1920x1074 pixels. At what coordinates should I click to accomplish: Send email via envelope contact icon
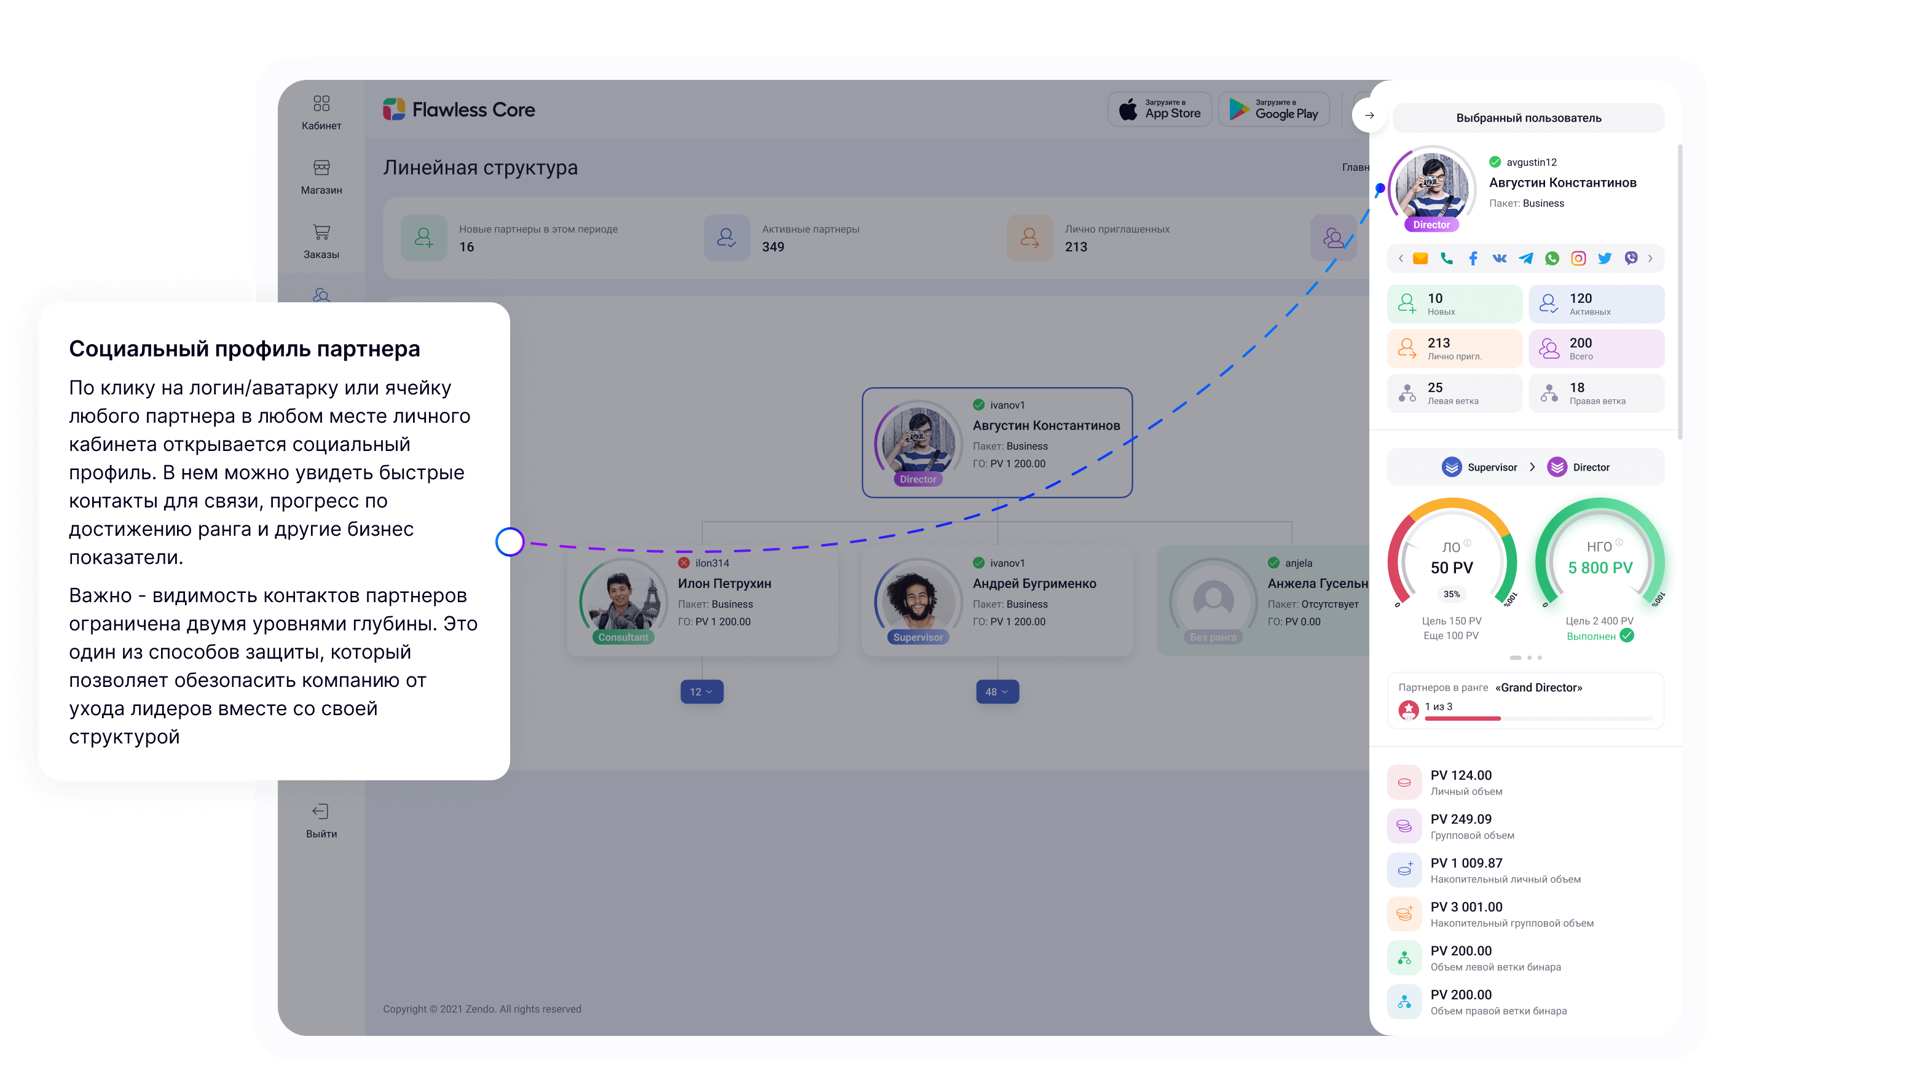(1420, 258)
